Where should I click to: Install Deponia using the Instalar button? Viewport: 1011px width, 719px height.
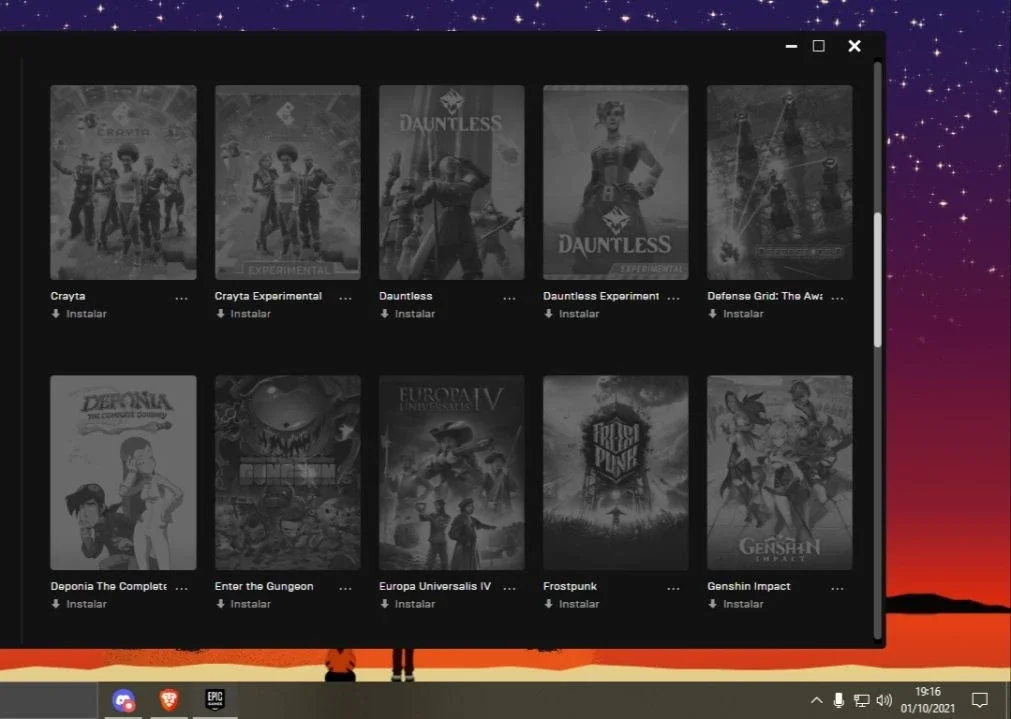click(x=79, y=604)
